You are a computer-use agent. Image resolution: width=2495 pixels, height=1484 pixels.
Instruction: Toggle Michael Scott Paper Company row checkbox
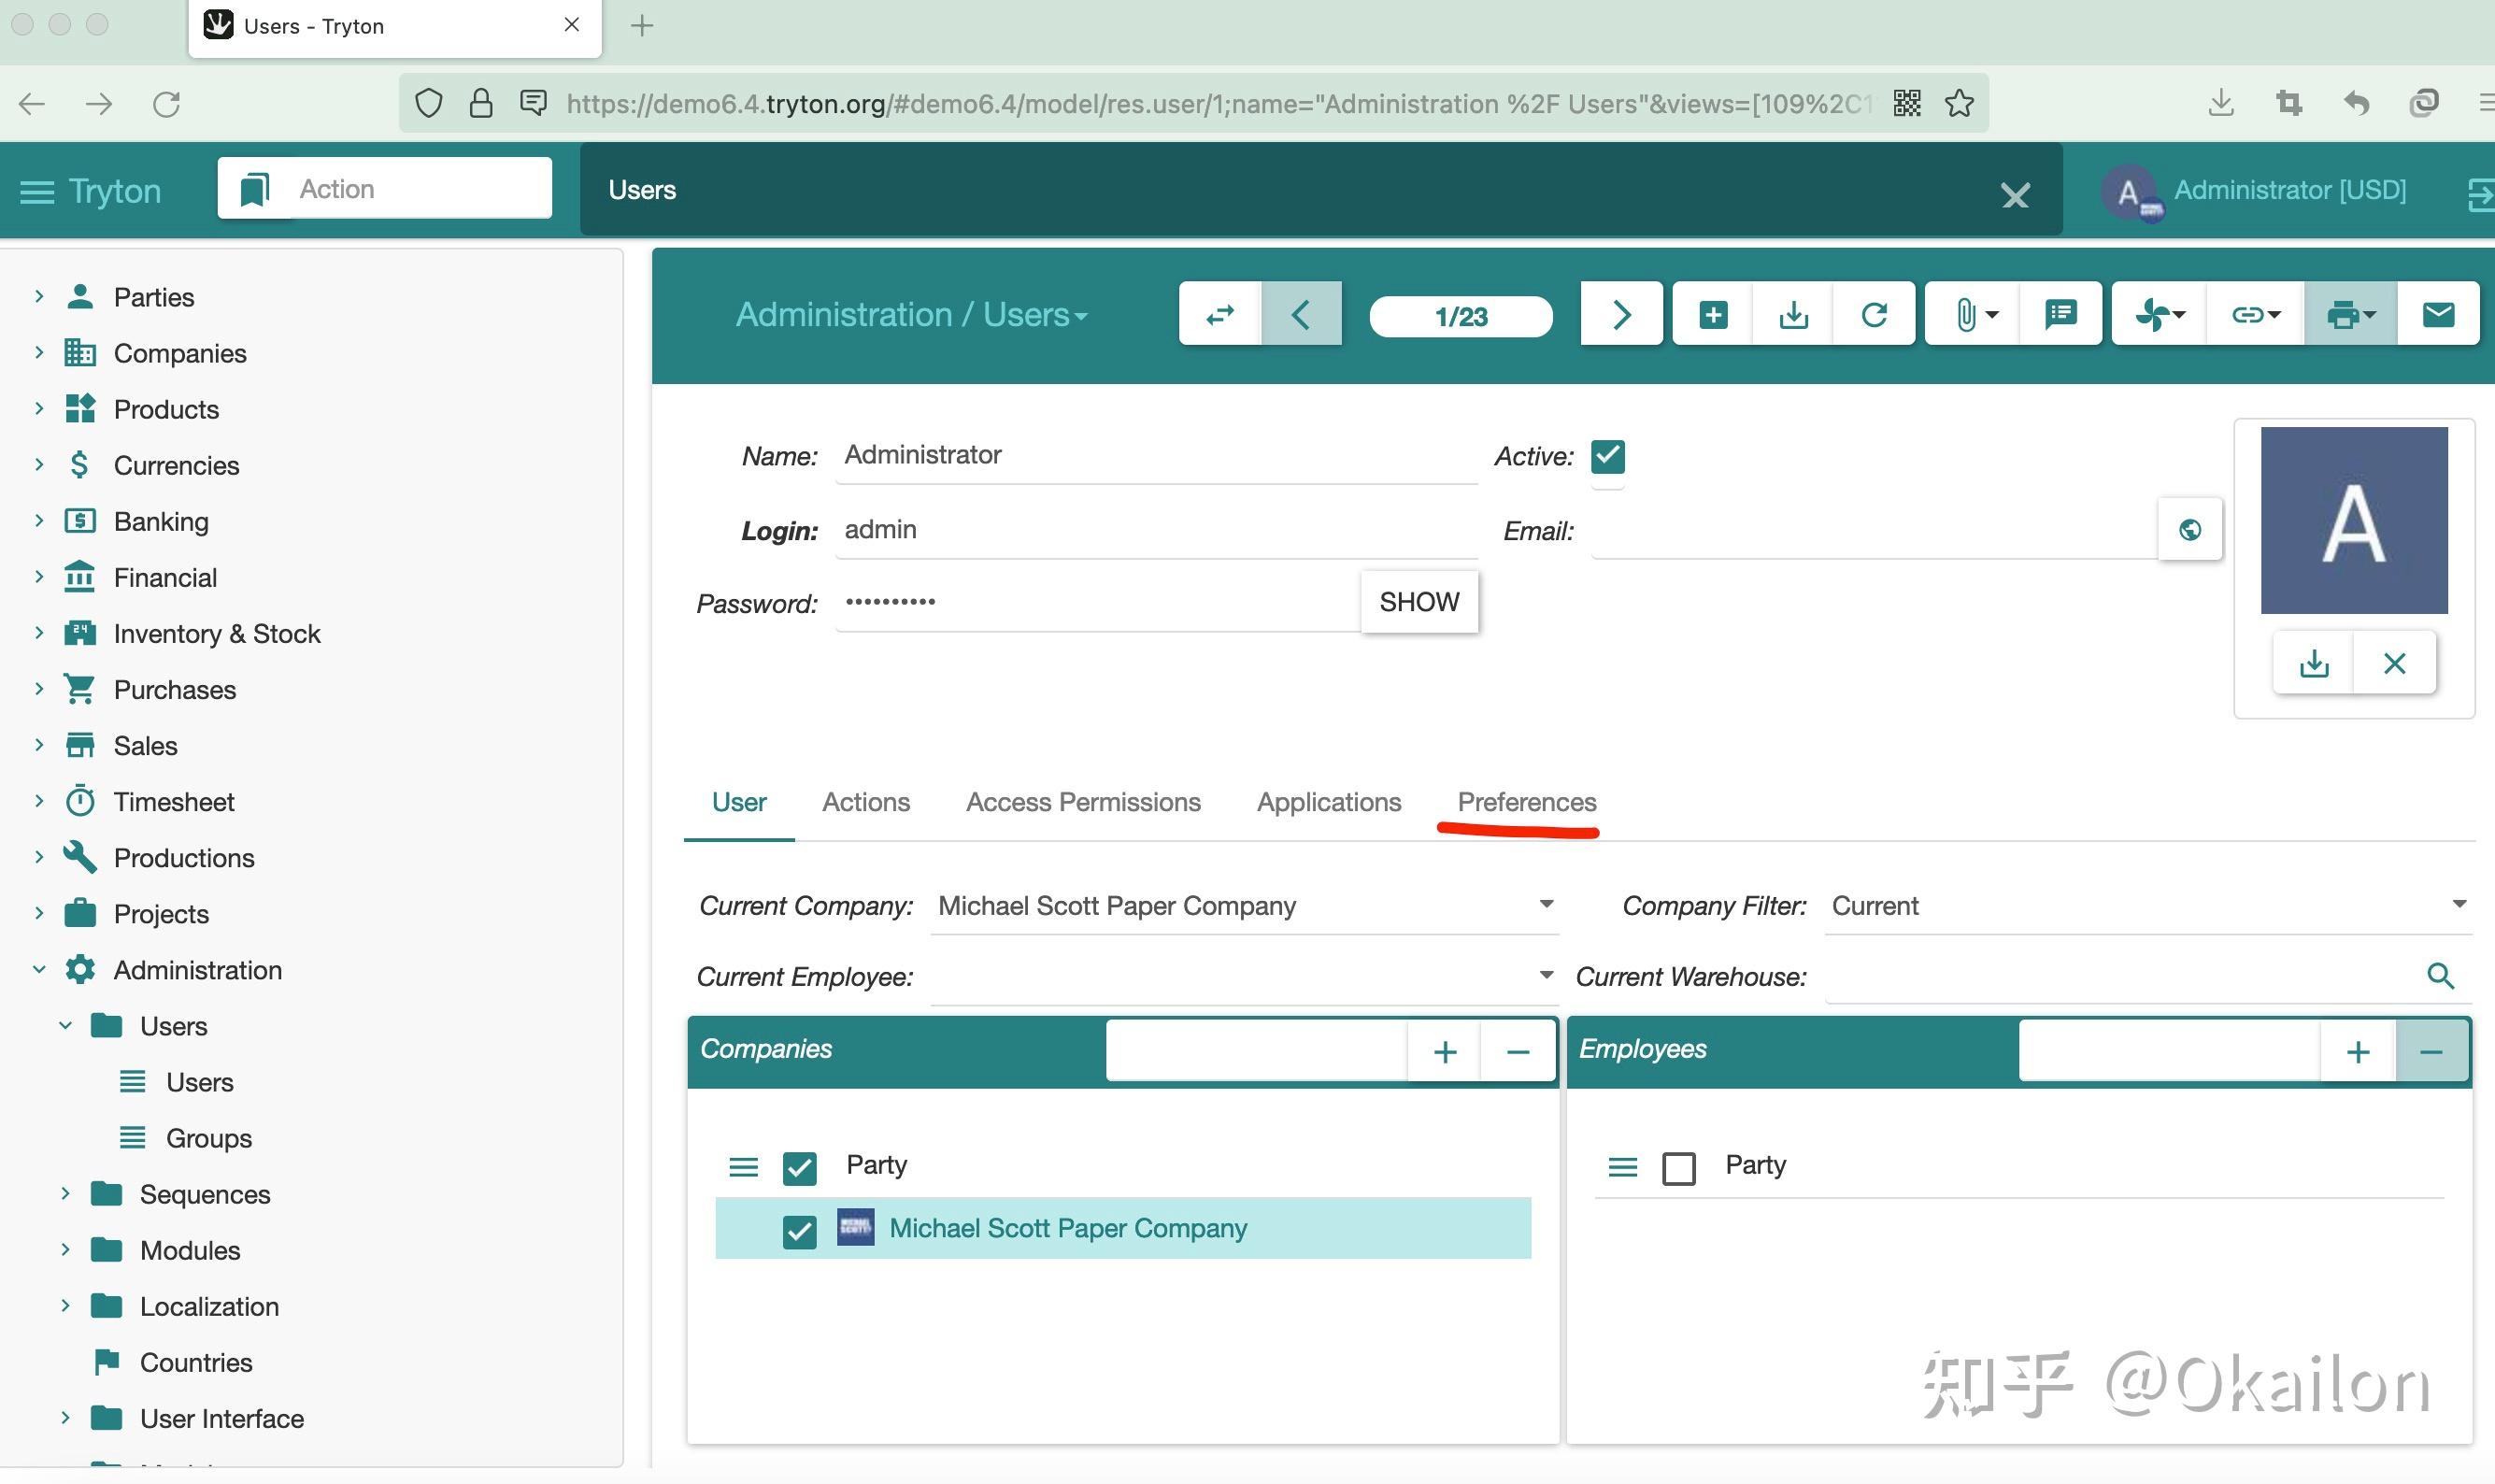click(799, 1230)
